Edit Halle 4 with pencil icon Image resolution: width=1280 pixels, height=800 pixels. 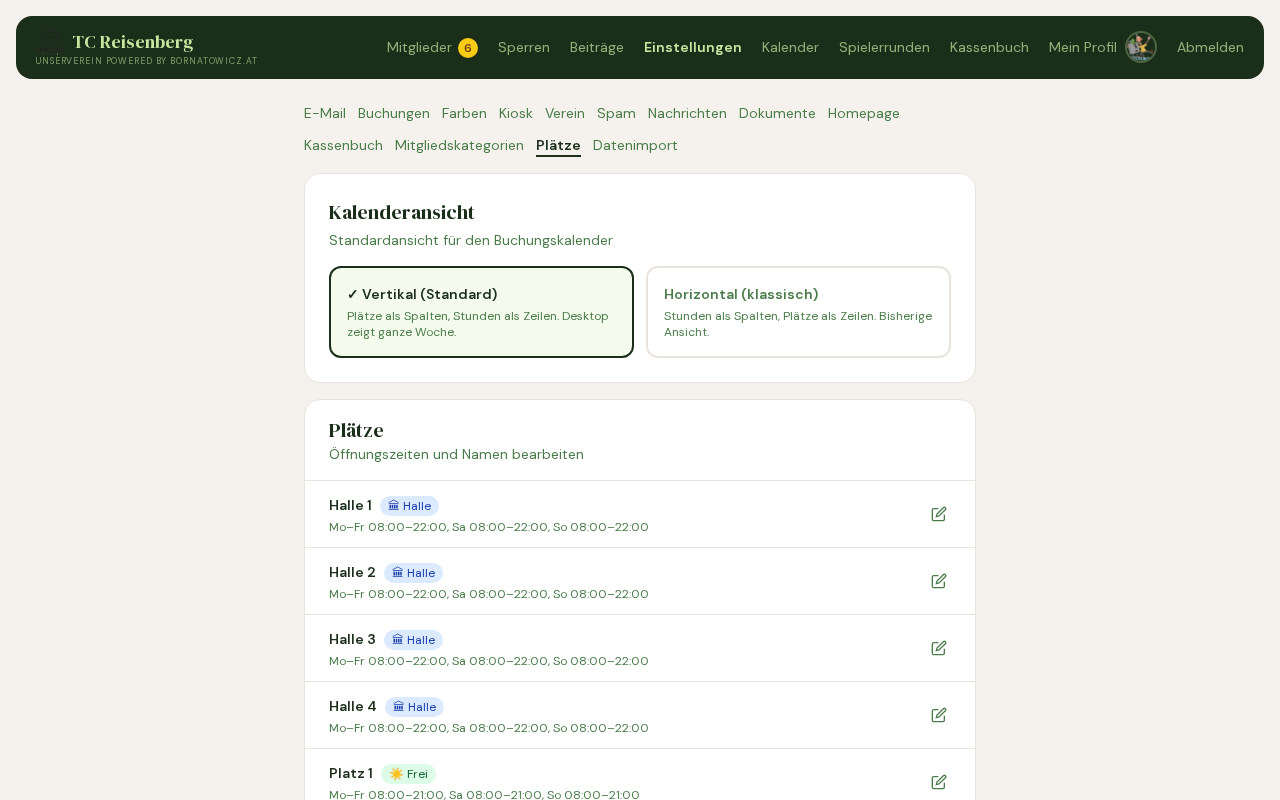point(939,715)
